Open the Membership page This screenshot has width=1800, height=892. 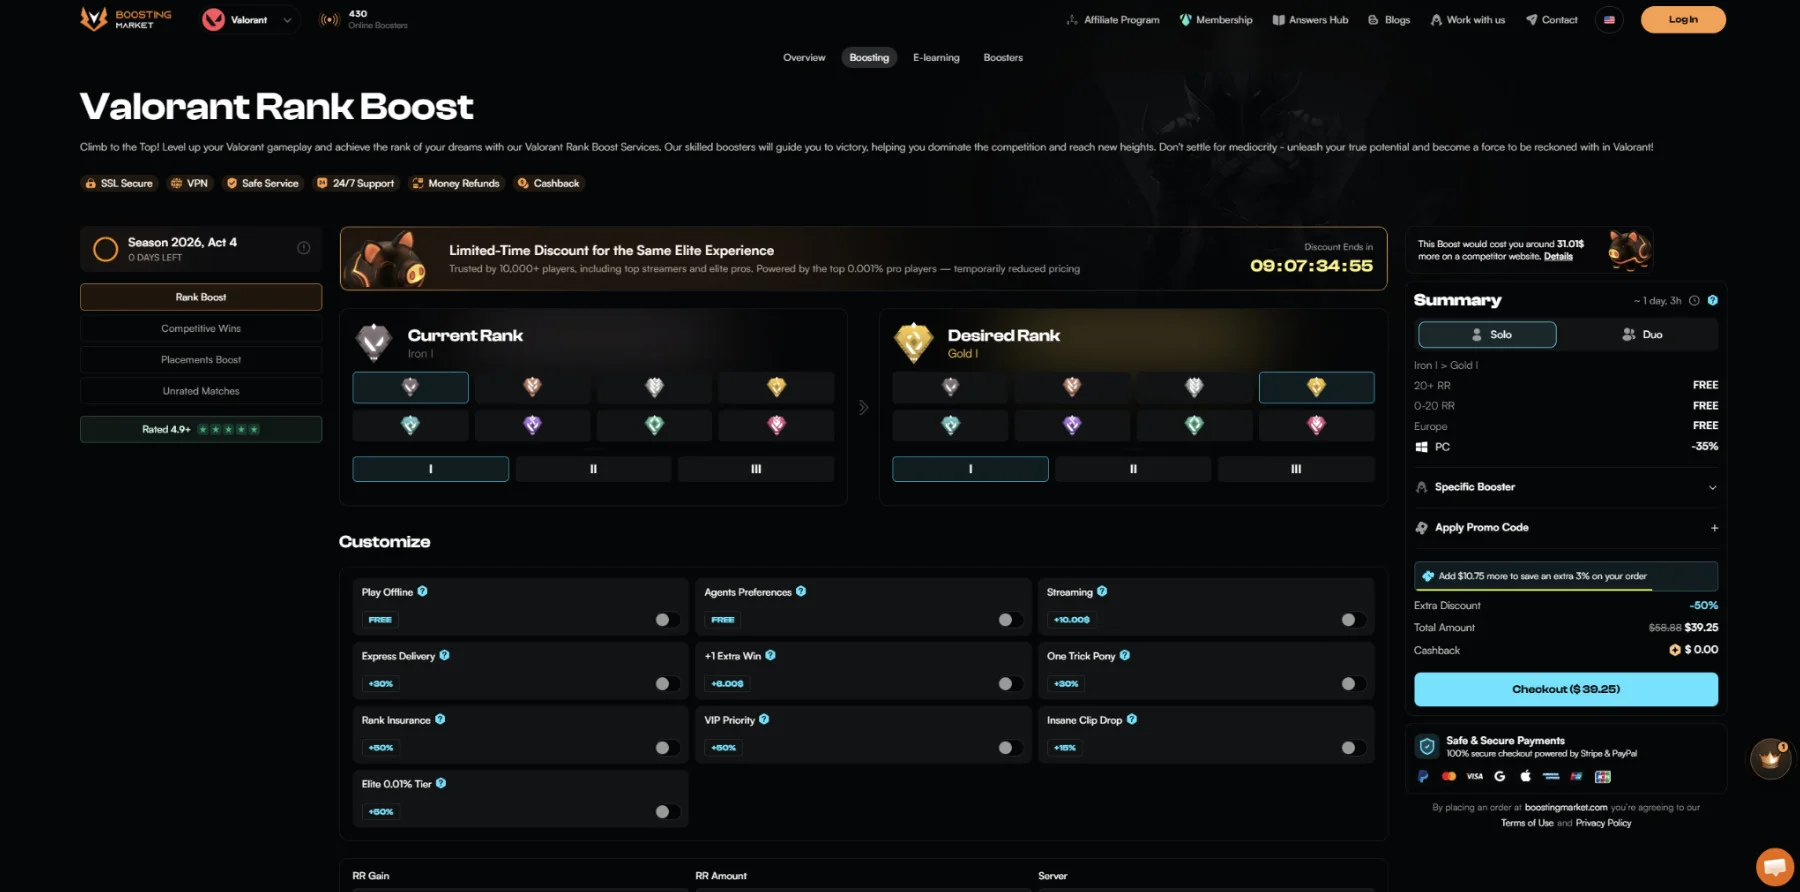(x=1216, y=20)
